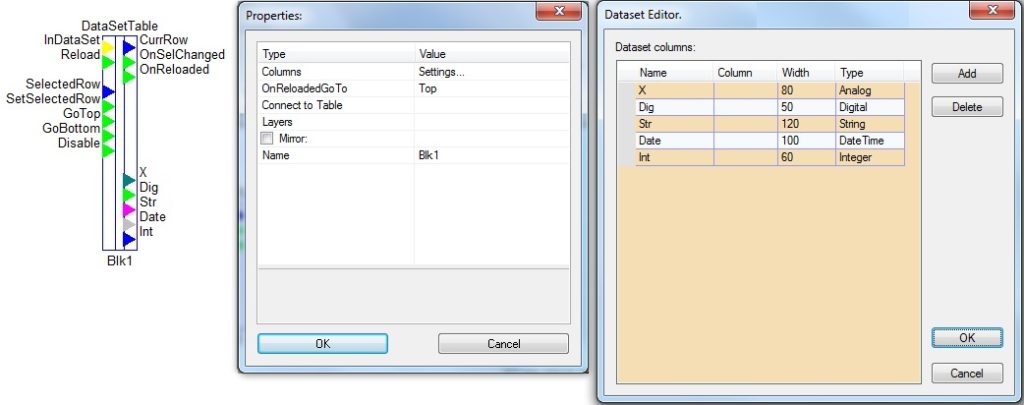1024x405 pixels.
Task: Open Columns 'Settings...' value in Properties
Action: pos(492,72)
